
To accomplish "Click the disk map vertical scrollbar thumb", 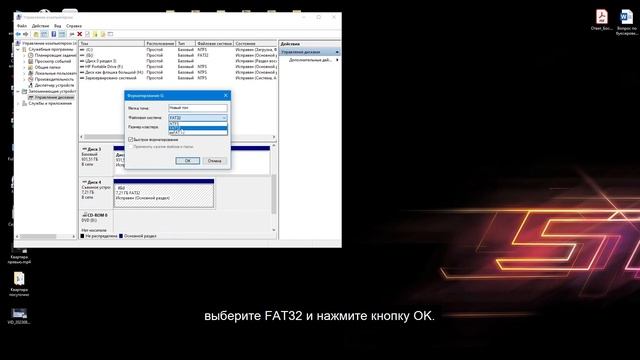I will coord(274,194).
